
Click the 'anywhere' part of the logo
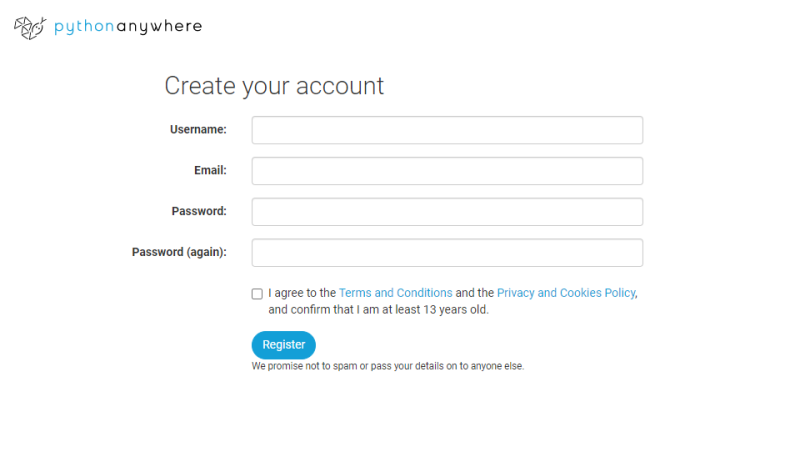point(163,27)
